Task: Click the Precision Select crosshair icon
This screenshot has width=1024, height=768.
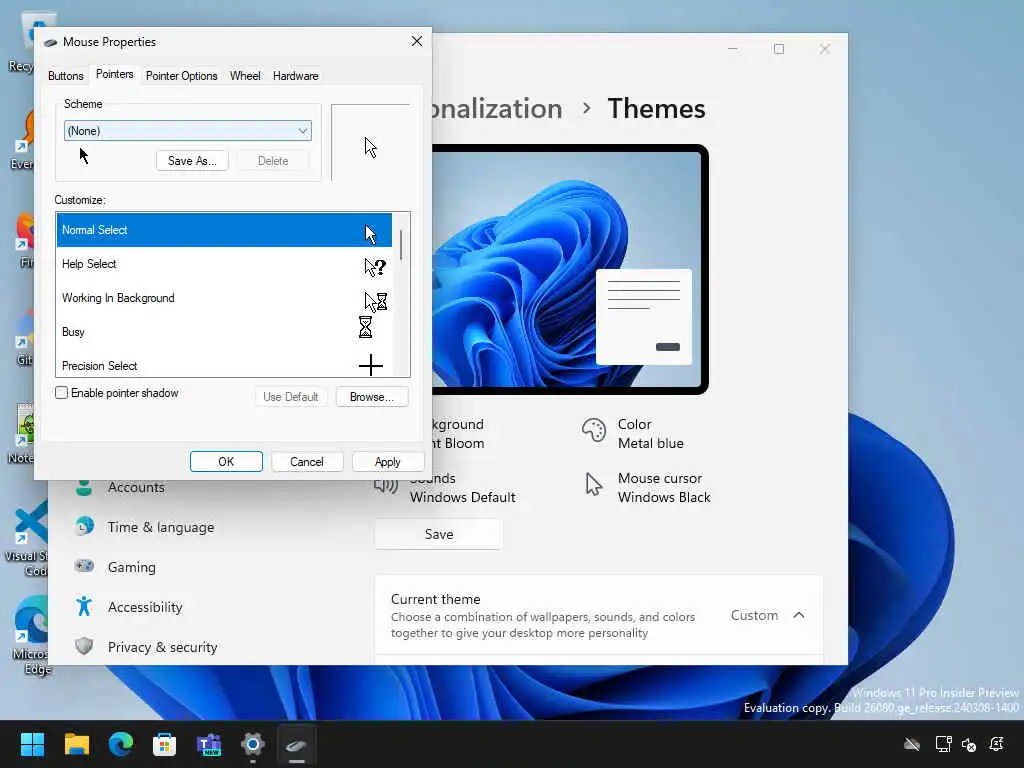Action: click(370, 365)
